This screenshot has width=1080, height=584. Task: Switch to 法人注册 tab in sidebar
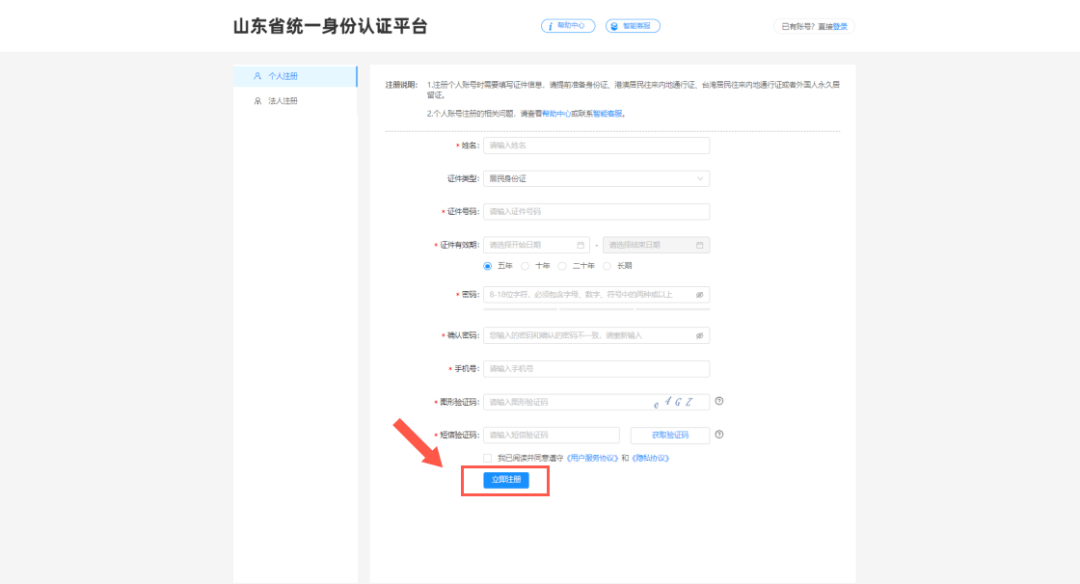point(294,101)
